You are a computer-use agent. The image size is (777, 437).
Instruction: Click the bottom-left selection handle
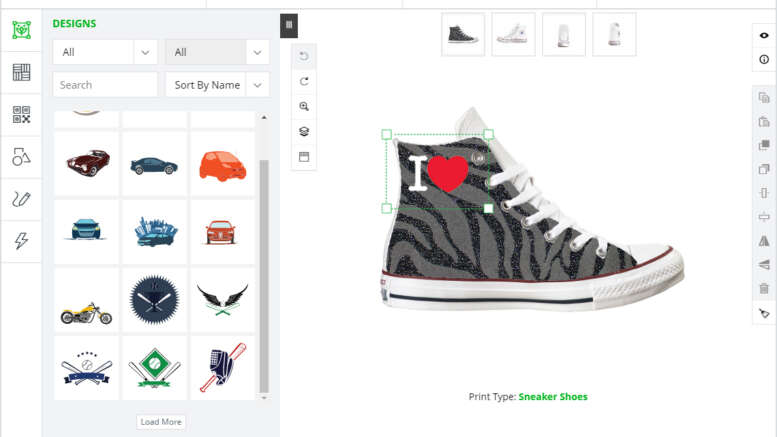pyautogui.click(x=387, y=209)
